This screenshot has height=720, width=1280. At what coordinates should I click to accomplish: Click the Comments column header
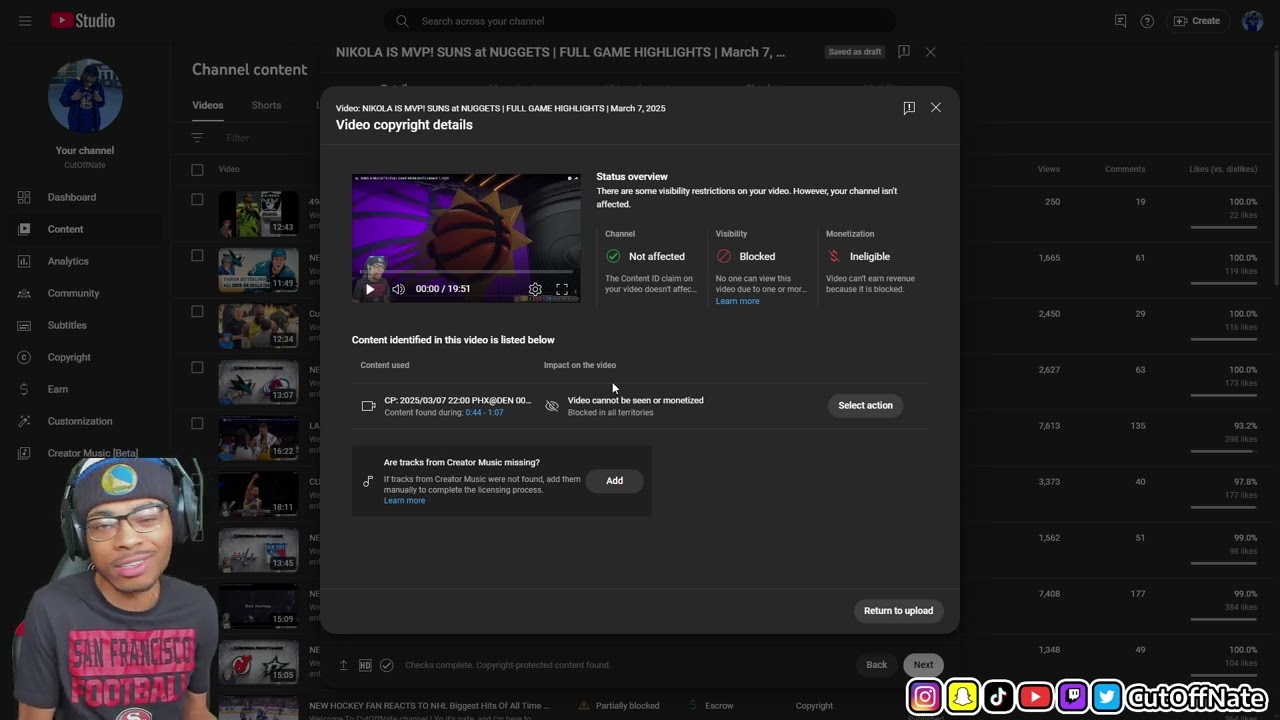pyautogui.click(x=1125, y=169)
